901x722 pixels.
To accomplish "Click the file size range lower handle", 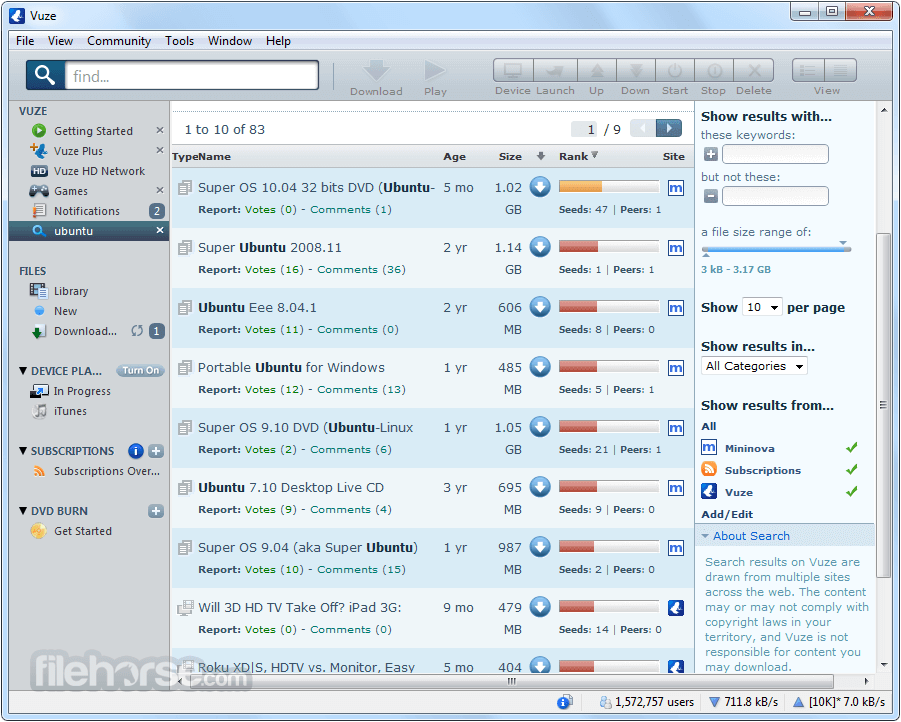I will tap(706, 254).
